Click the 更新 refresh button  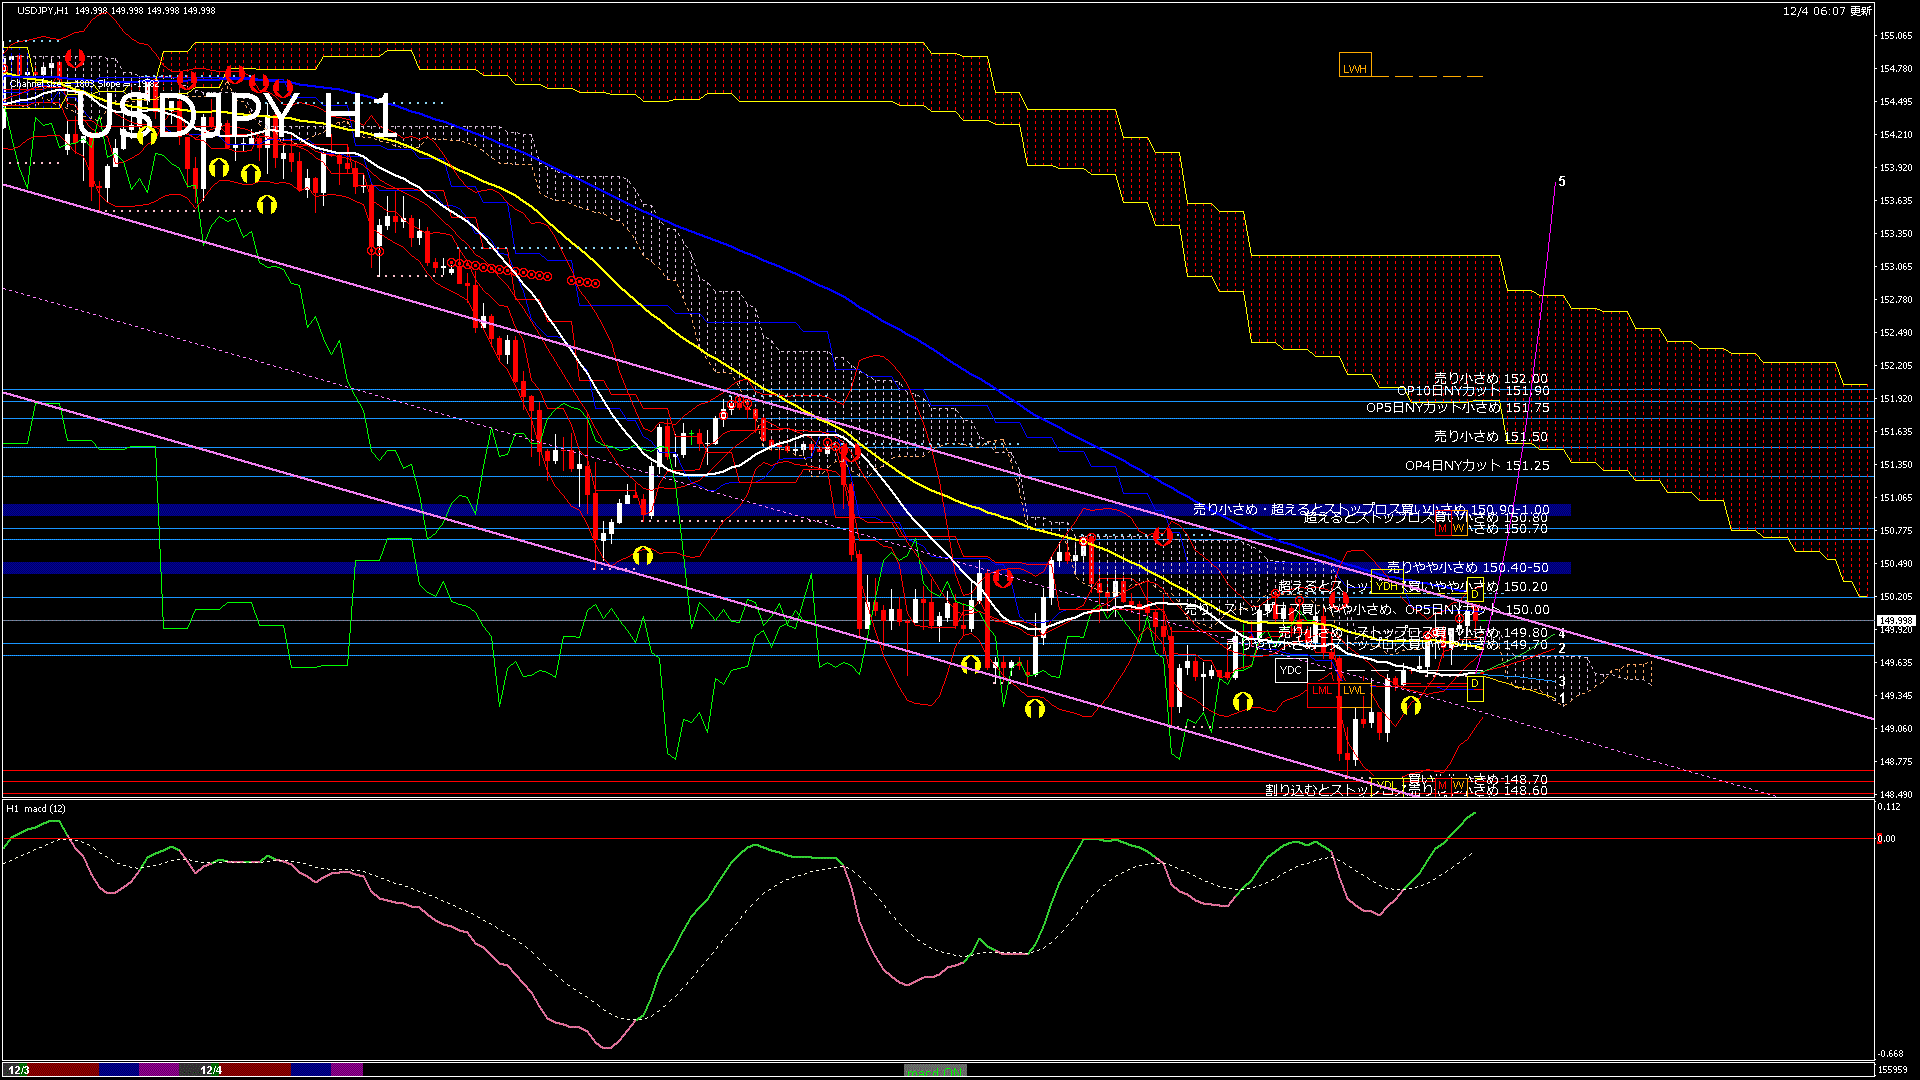click(x=1861, y=11)
